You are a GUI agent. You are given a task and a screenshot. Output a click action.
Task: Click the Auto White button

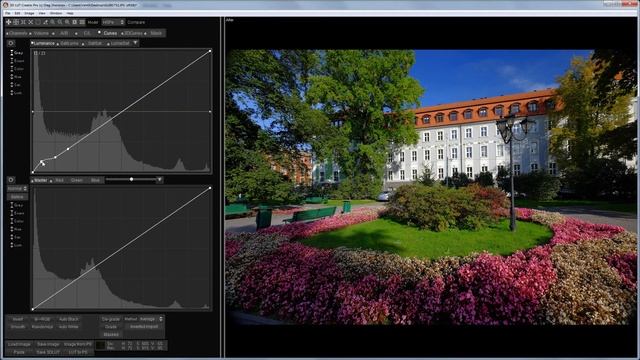pos(69,327)
